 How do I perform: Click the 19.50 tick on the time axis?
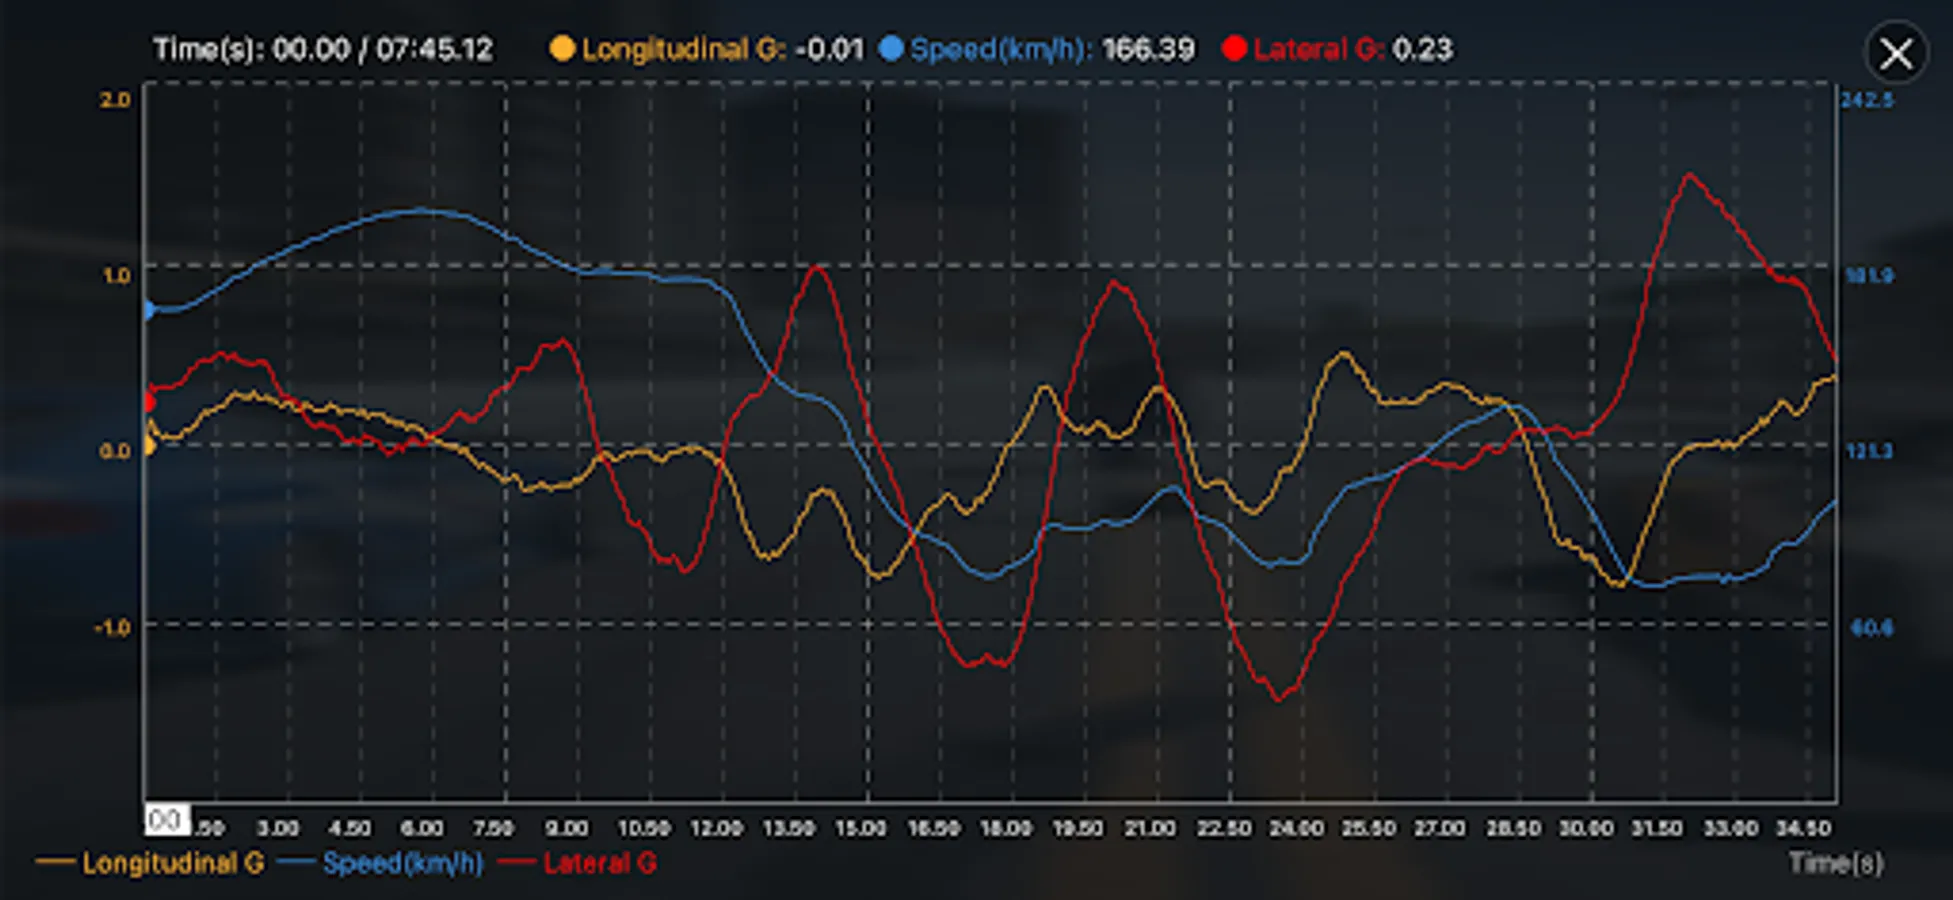pyautogui.click(x=1077, y=828)
